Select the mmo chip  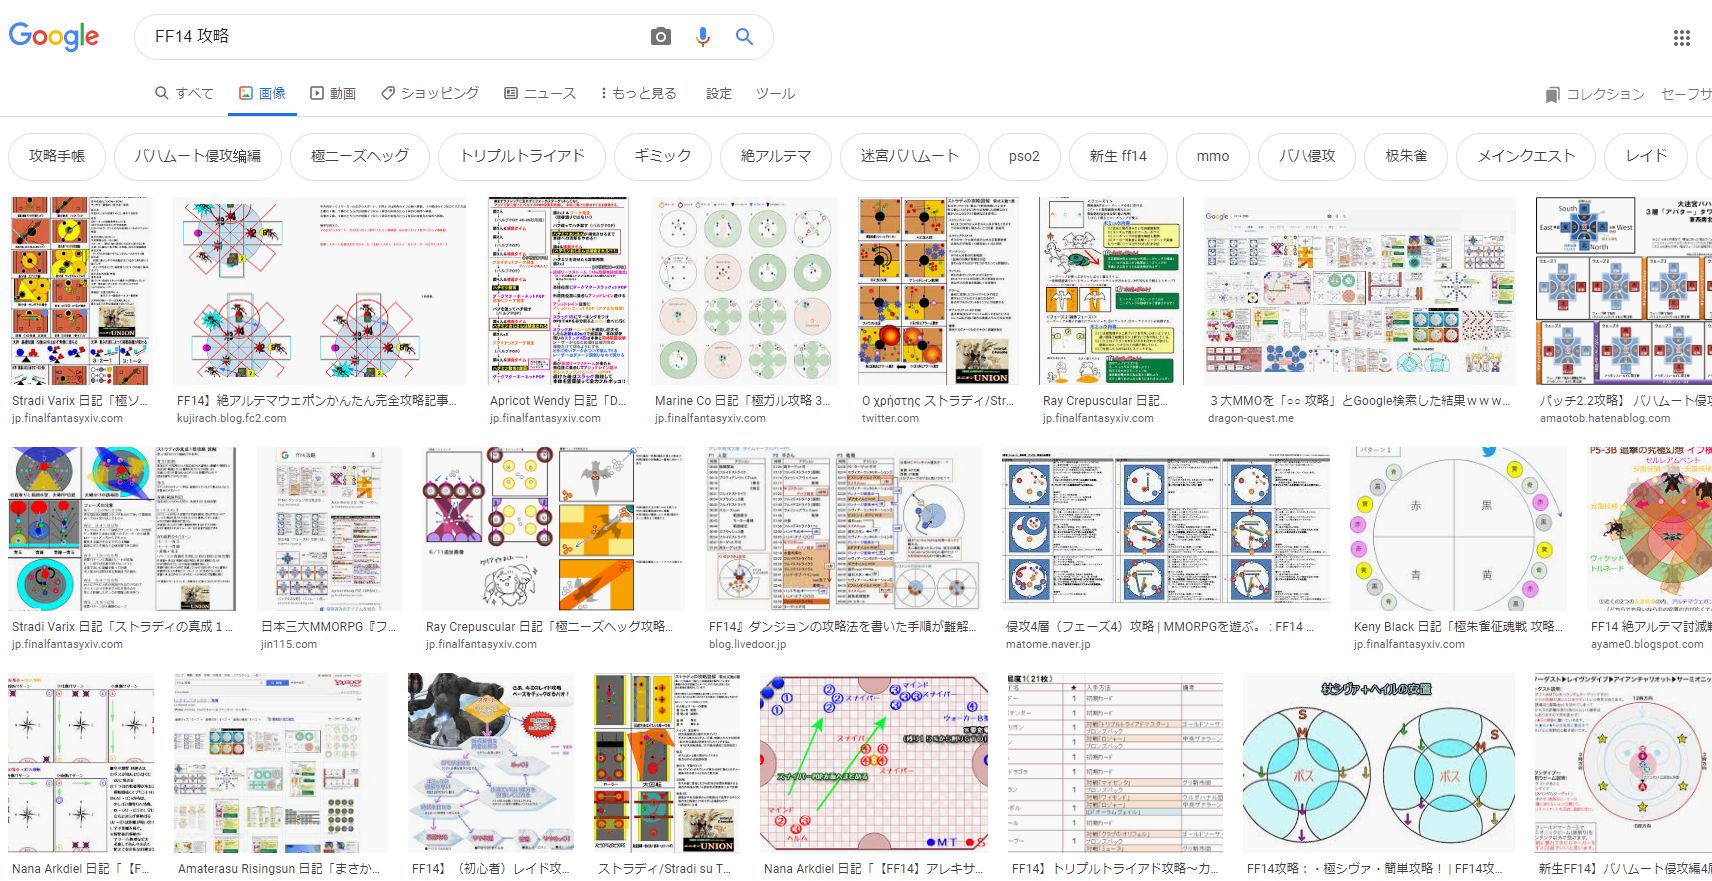(1213, 156)
